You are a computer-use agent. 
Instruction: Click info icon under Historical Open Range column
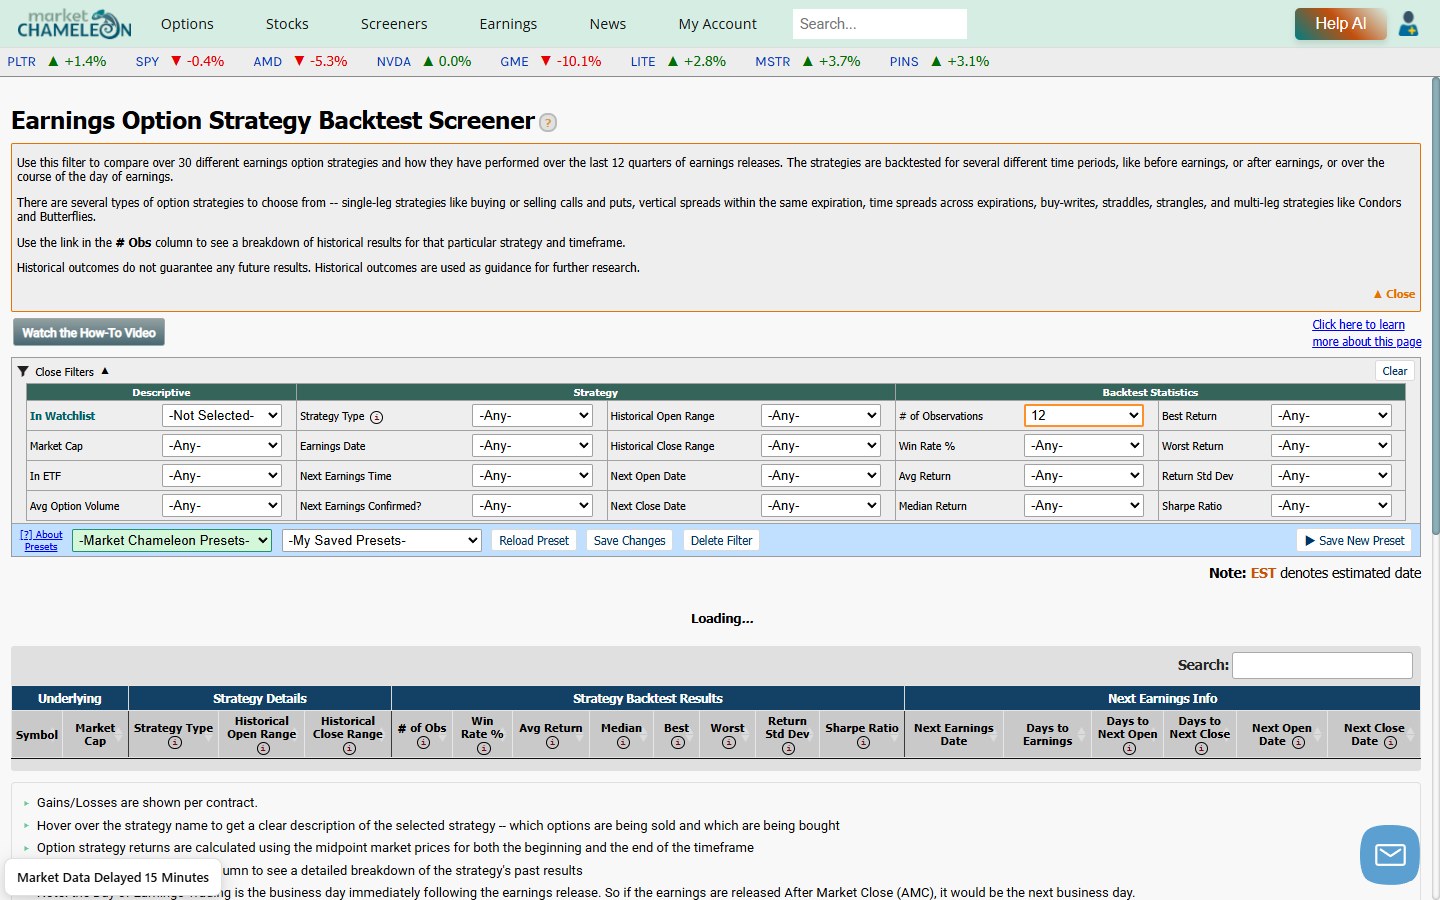coord(263,749)
